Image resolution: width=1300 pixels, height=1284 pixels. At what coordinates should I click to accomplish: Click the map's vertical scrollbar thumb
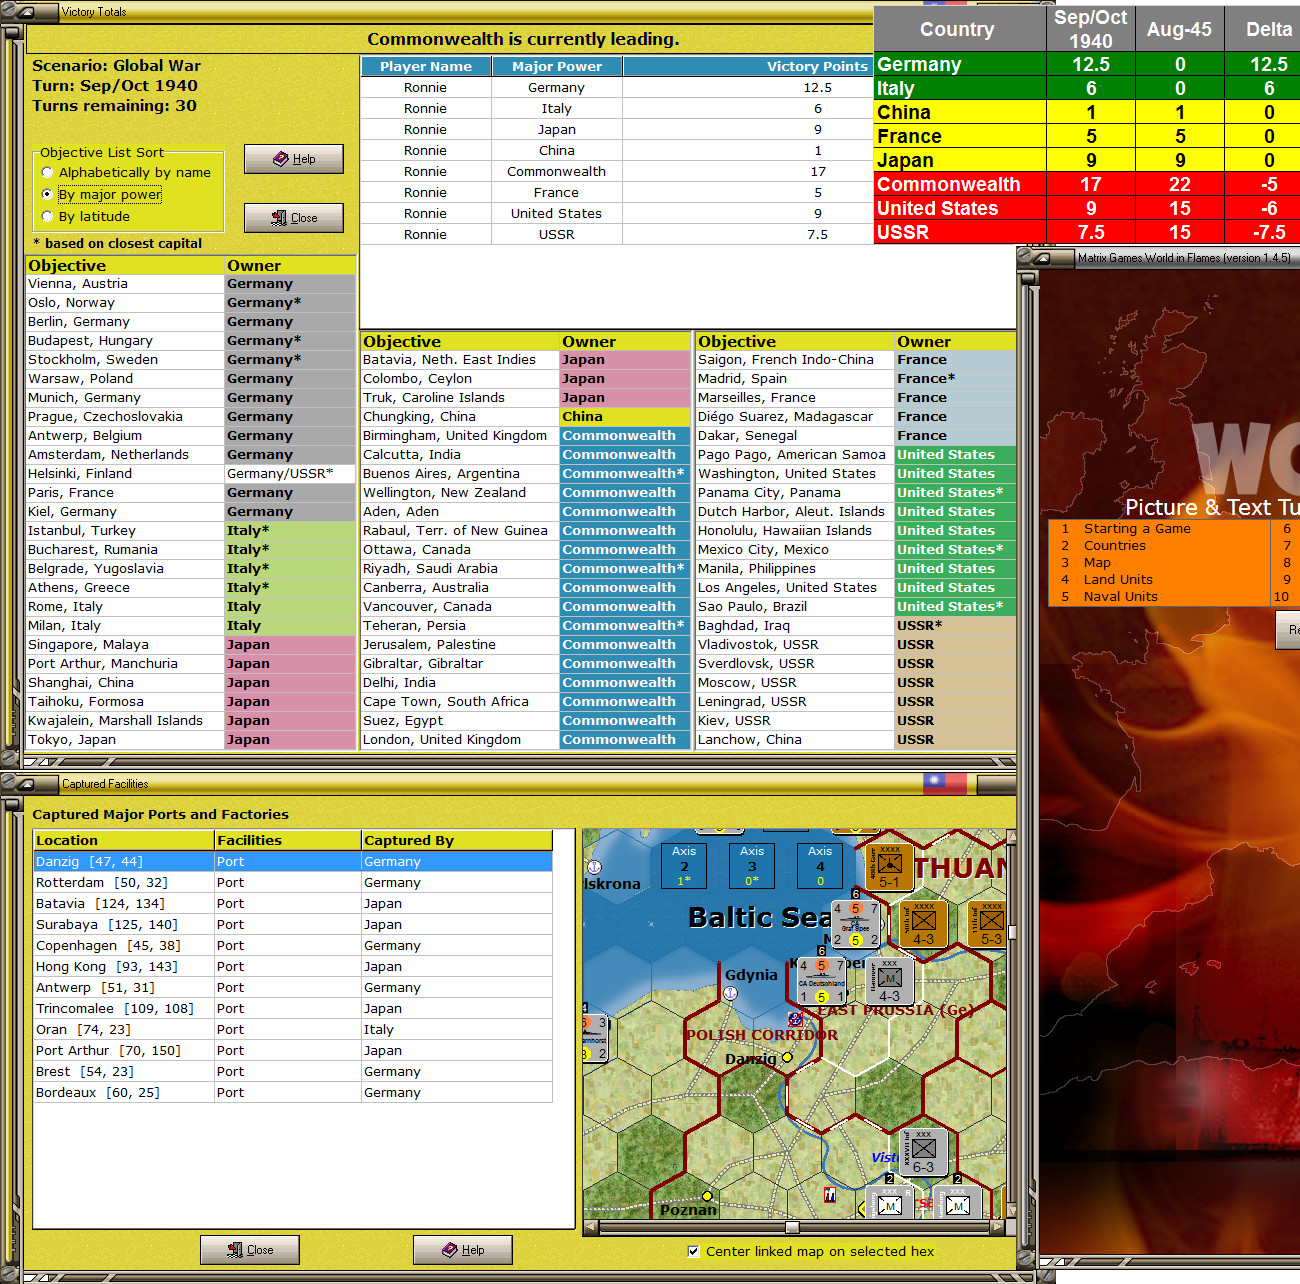(1011, 932)
